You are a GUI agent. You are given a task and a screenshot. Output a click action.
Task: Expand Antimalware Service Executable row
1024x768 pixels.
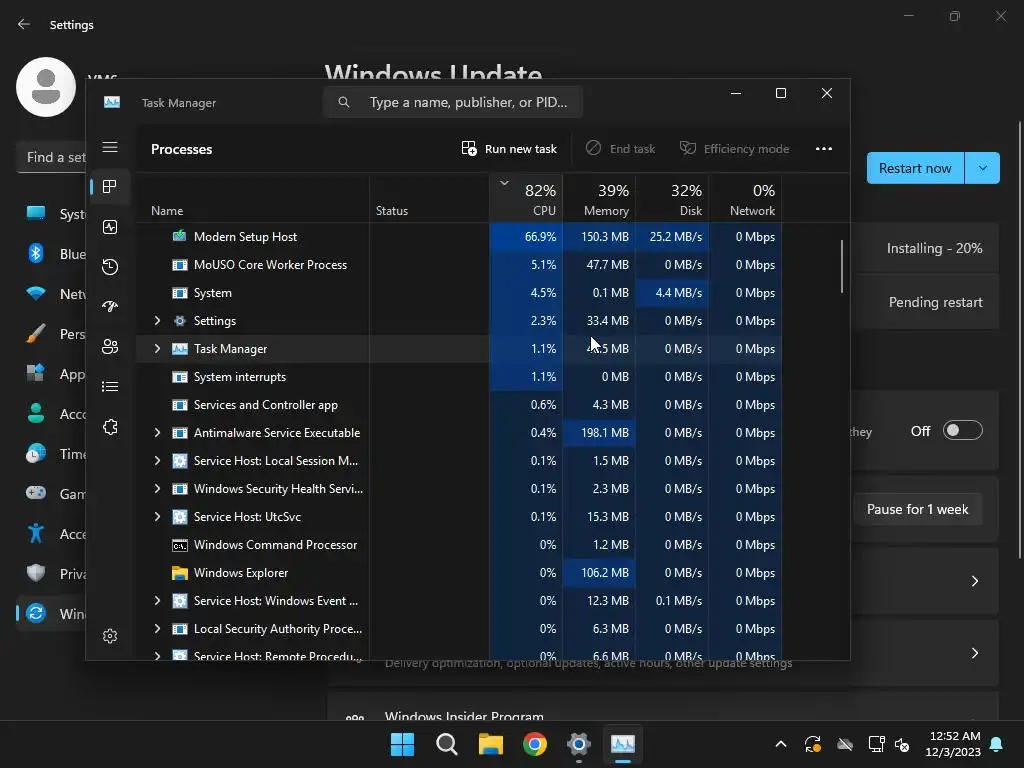[157, 432]
